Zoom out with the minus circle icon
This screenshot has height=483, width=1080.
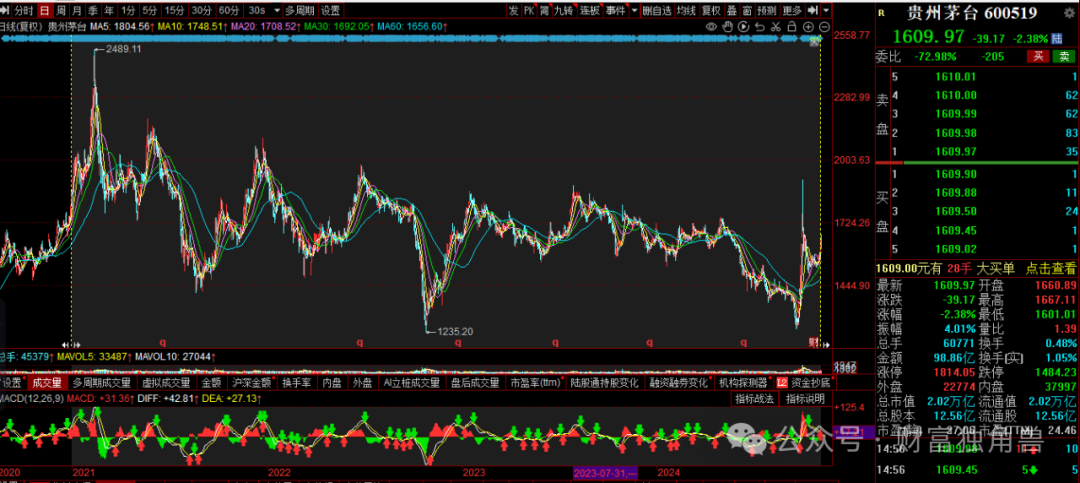coord(824,27)
